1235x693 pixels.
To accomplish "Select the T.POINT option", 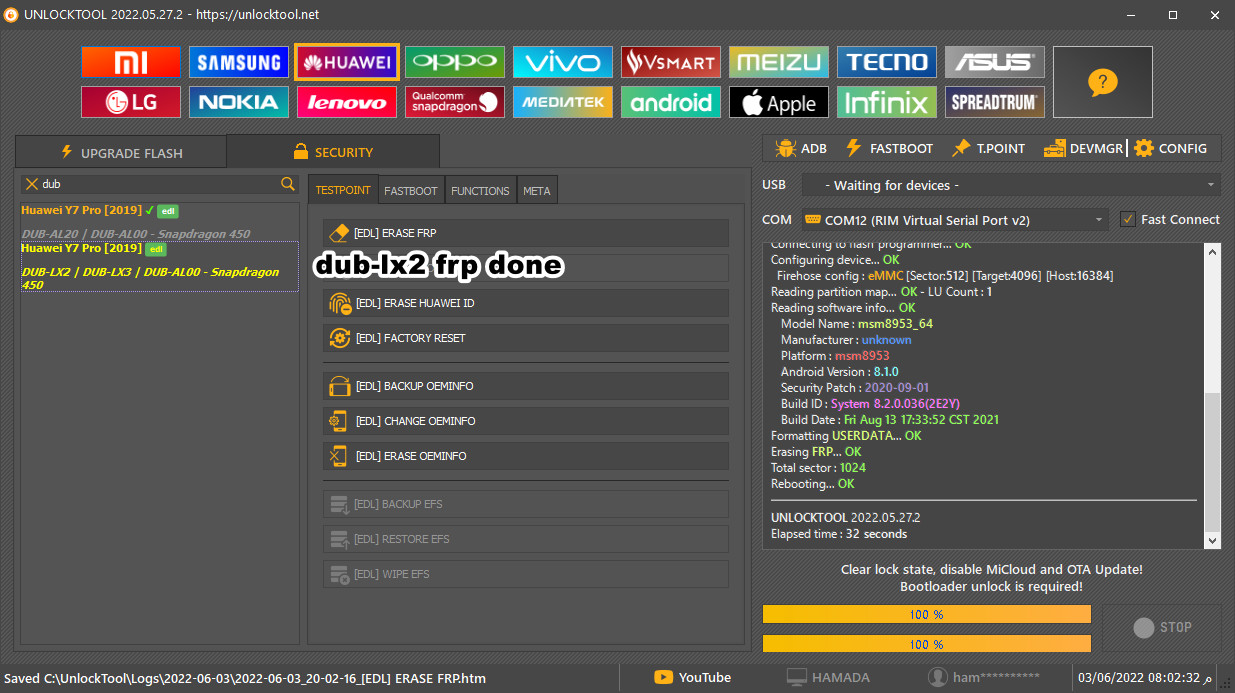I will point(988,147).
